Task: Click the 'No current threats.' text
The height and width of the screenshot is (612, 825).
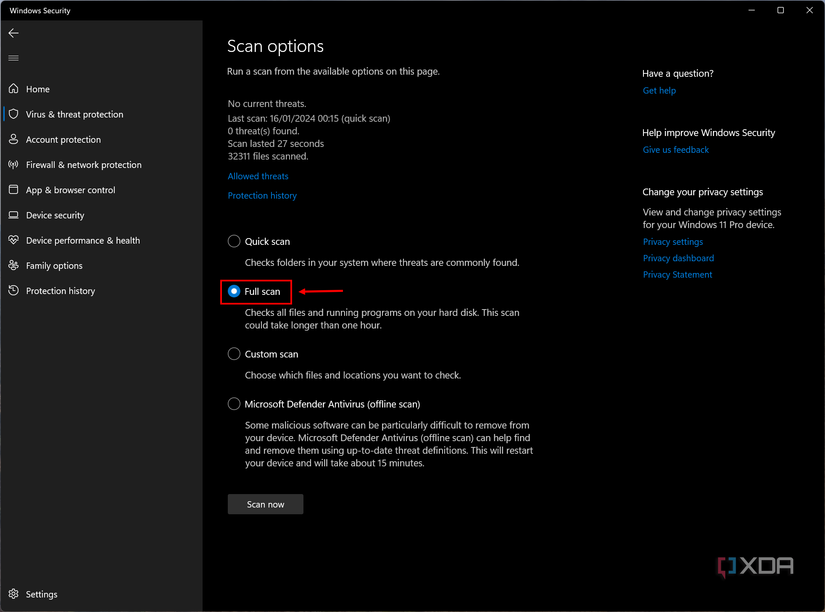Action: point(267,104)
